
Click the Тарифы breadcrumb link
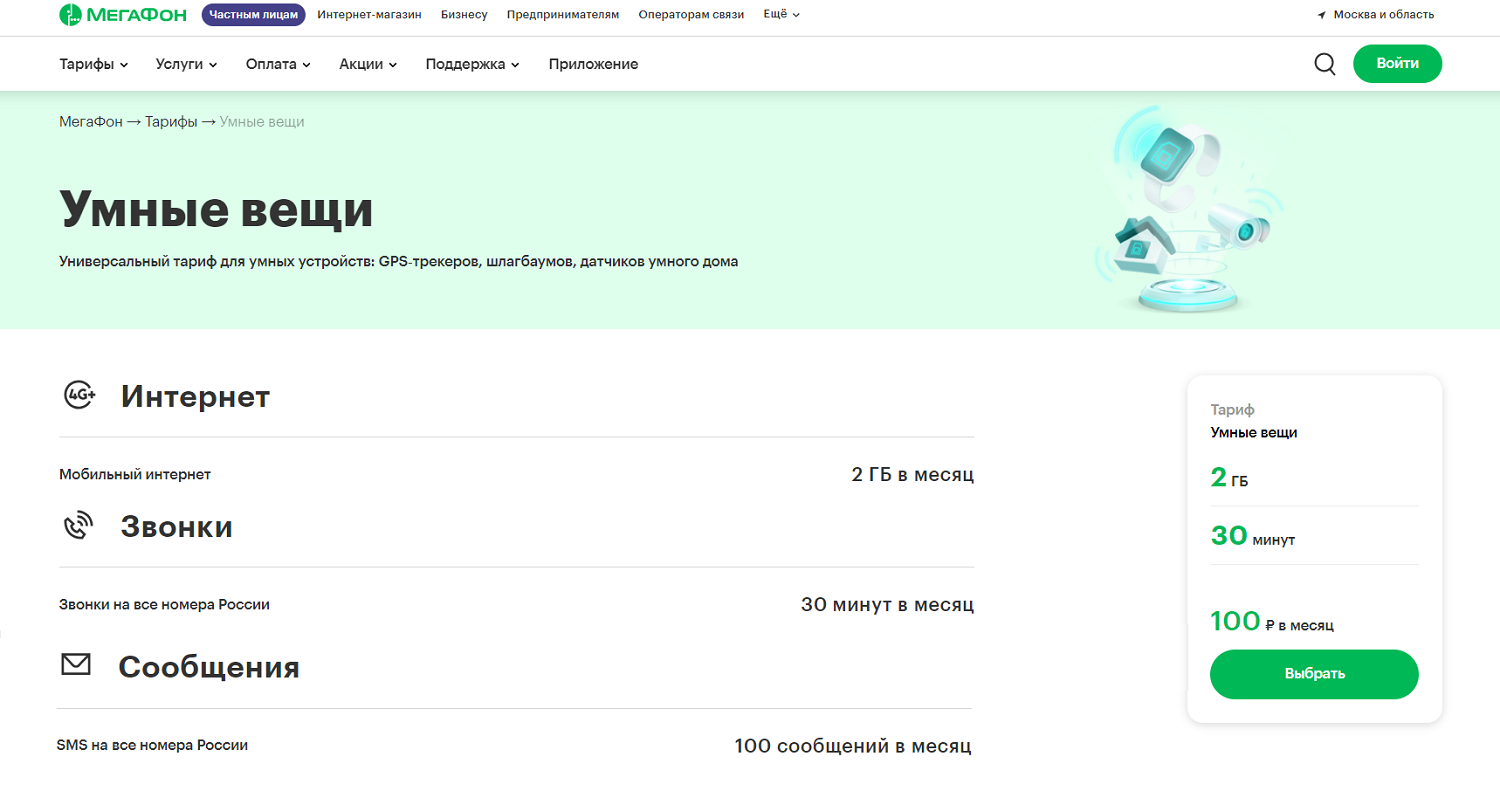click(171, 122)
